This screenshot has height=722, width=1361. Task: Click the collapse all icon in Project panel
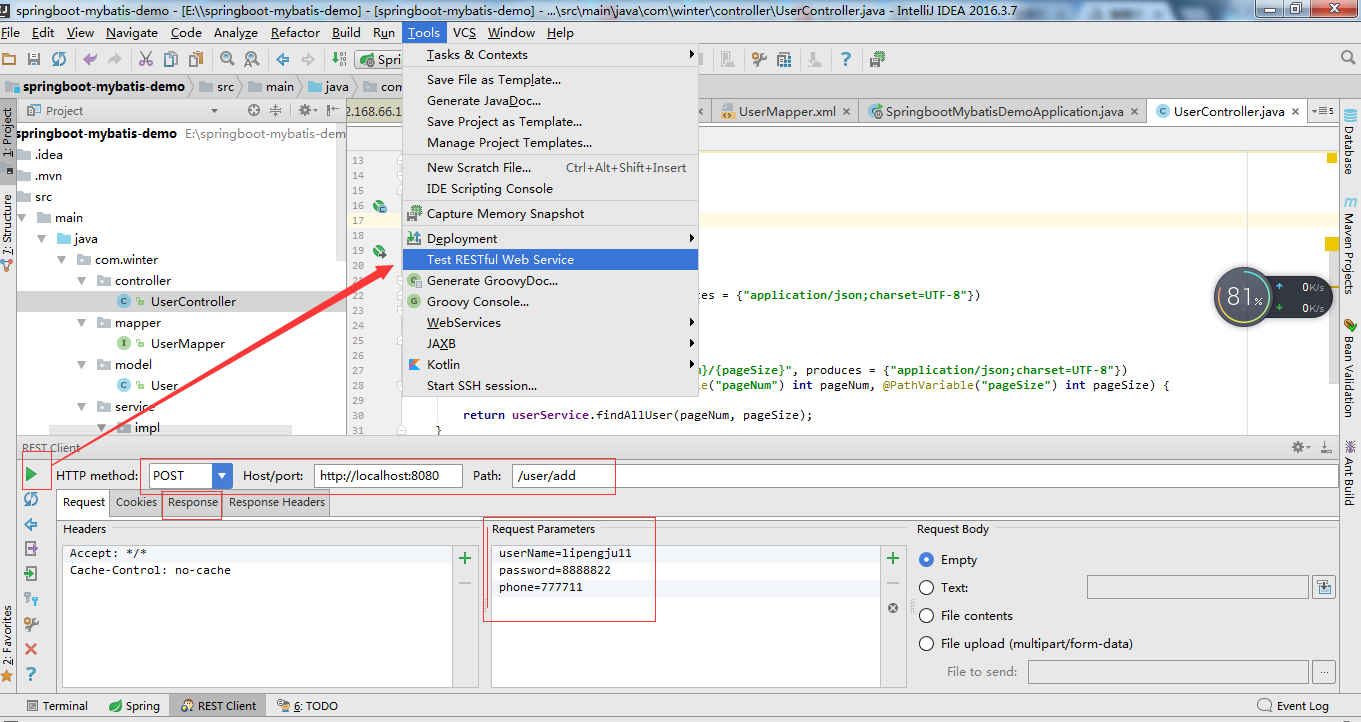[x=278, y=110]
